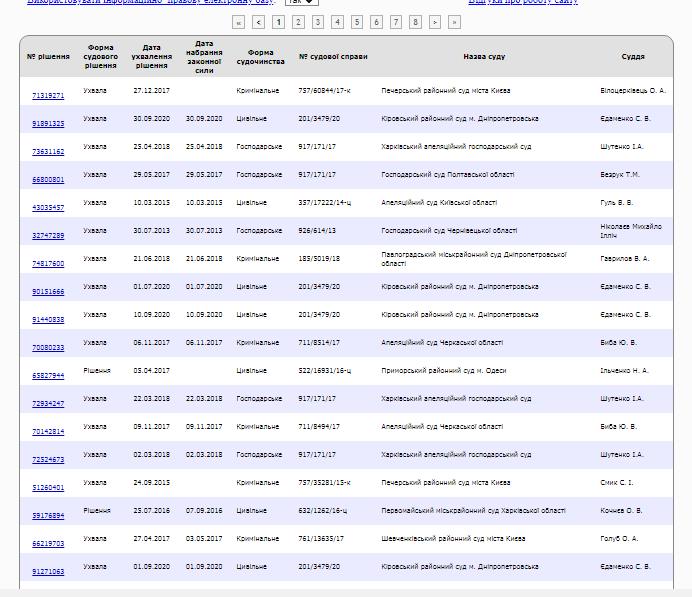Open decision 70142814 link
Image resolution: width=692 pixels, height=597 pixels.
click(x=48, y=432)
